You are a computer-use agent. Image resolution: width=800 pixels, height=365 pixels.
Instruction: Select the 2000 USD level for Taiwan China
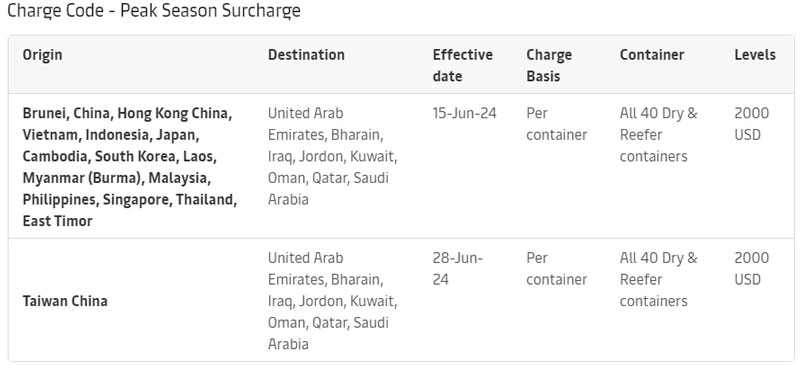[x=752, y=269]
